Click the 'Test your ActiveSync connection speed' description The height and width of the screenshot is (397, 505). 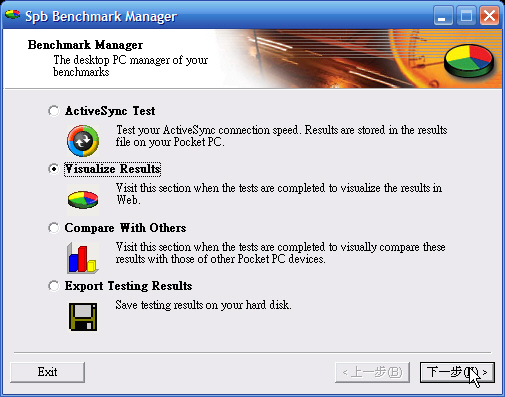[x=281, y=136]
